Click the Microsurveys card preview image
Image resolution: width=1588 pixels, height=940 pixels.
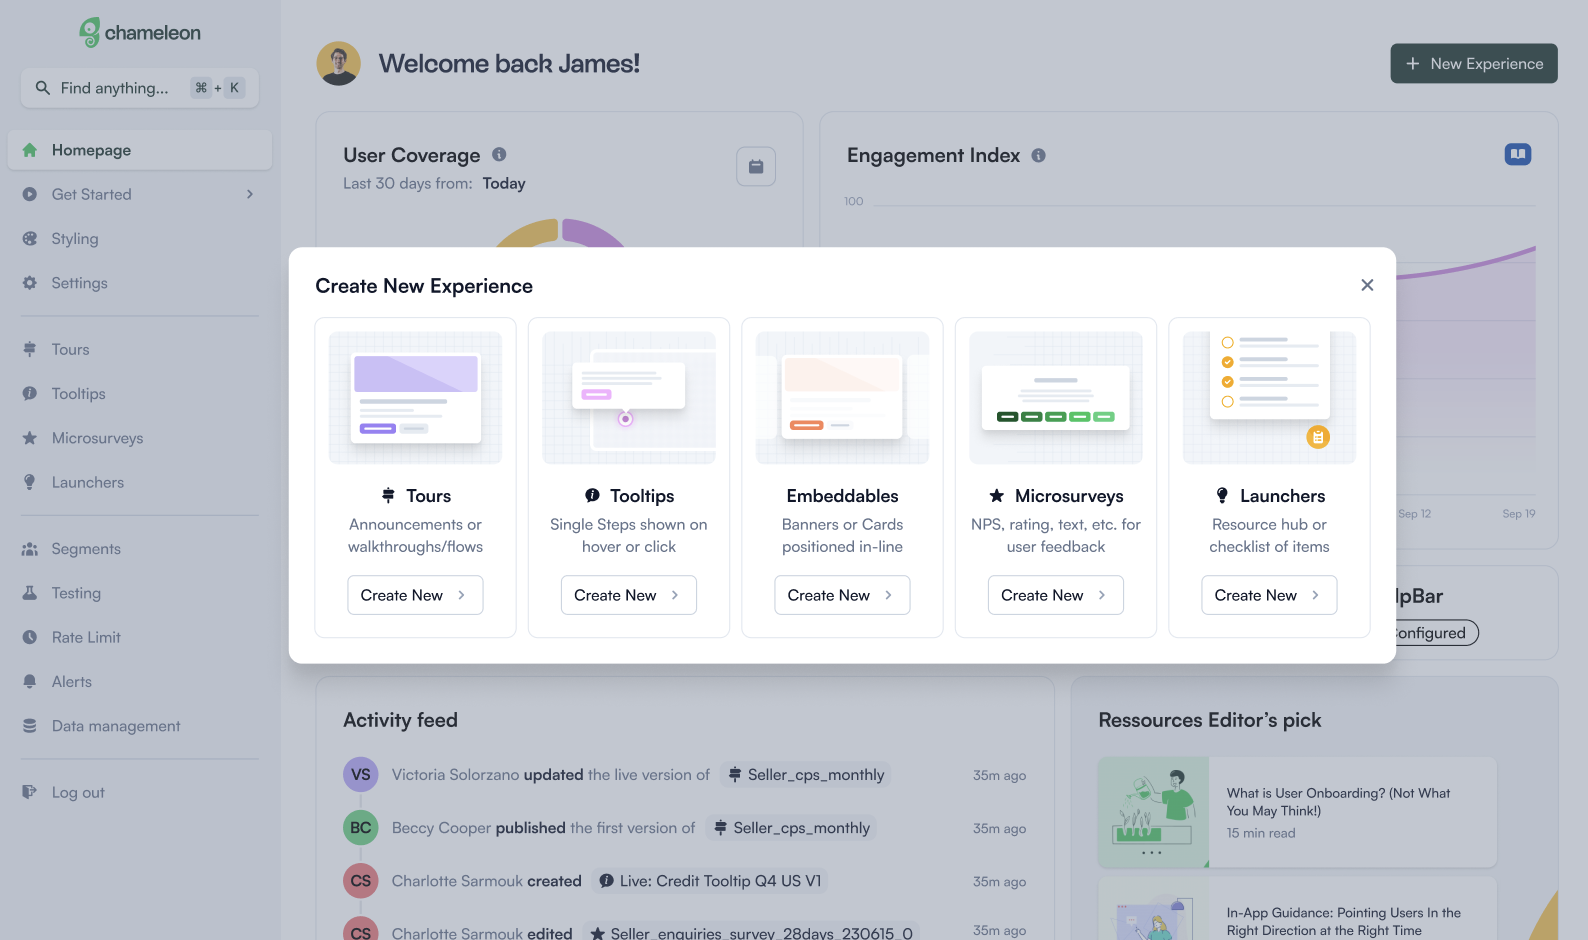[x=1056, y=398]
